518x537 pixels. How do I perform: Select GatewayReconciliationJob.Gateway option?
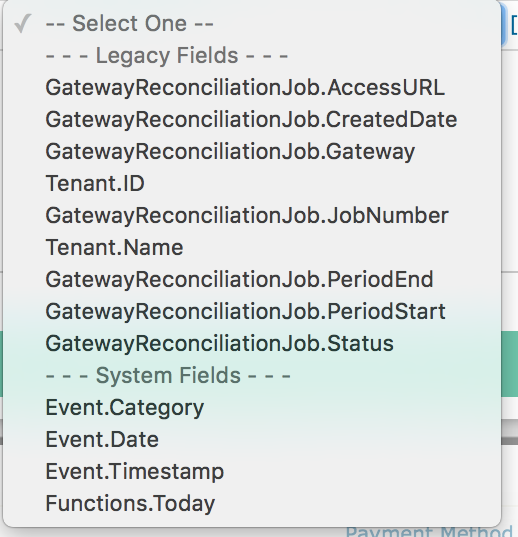(252, 151)
